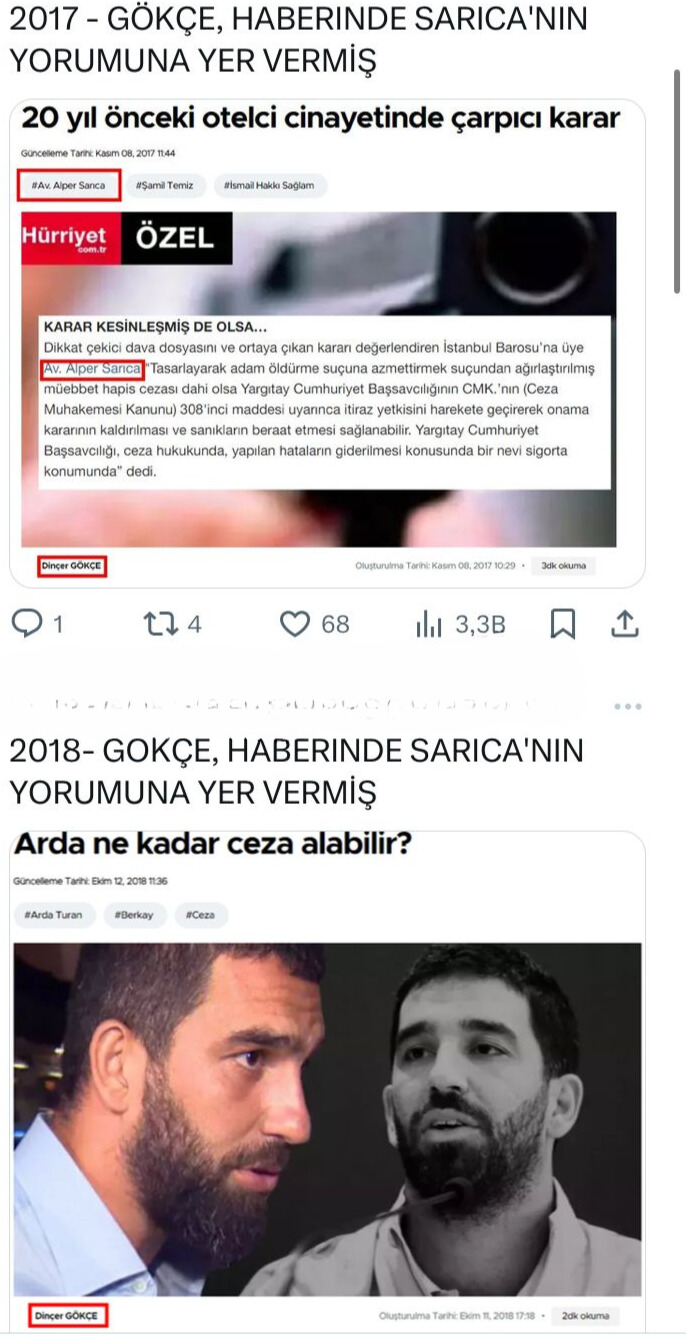
Task: Open the three-dot more options menu
Action: [628, 706]
